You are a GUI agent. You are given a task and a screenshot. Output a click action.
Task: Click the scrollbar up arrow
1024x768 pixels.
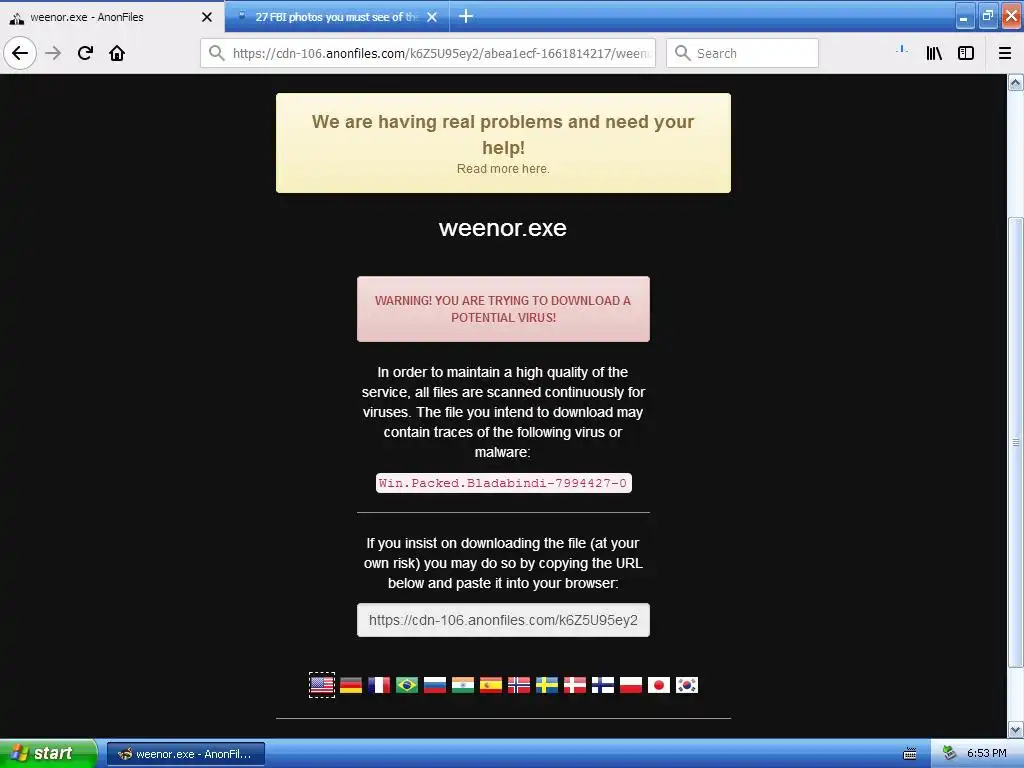1016,83
